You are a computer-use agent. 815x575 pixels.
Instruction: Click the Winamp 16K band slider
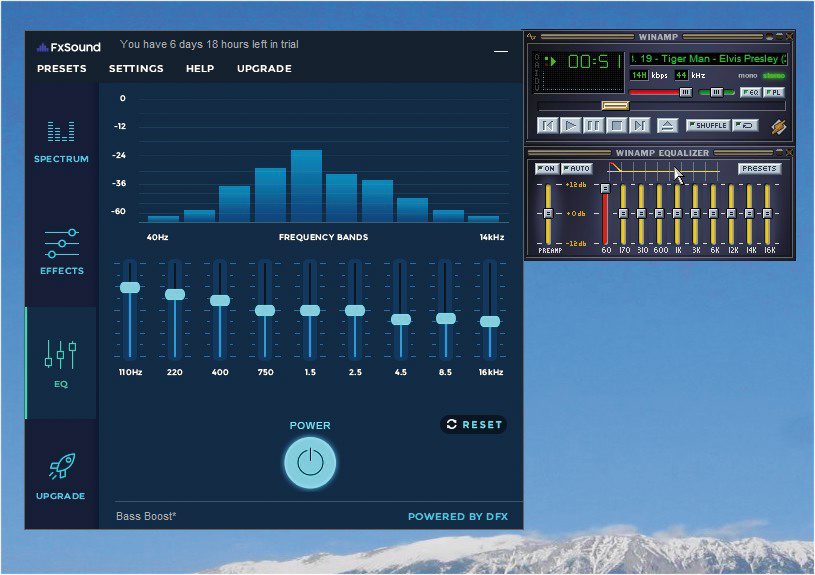tap(767, 214)
